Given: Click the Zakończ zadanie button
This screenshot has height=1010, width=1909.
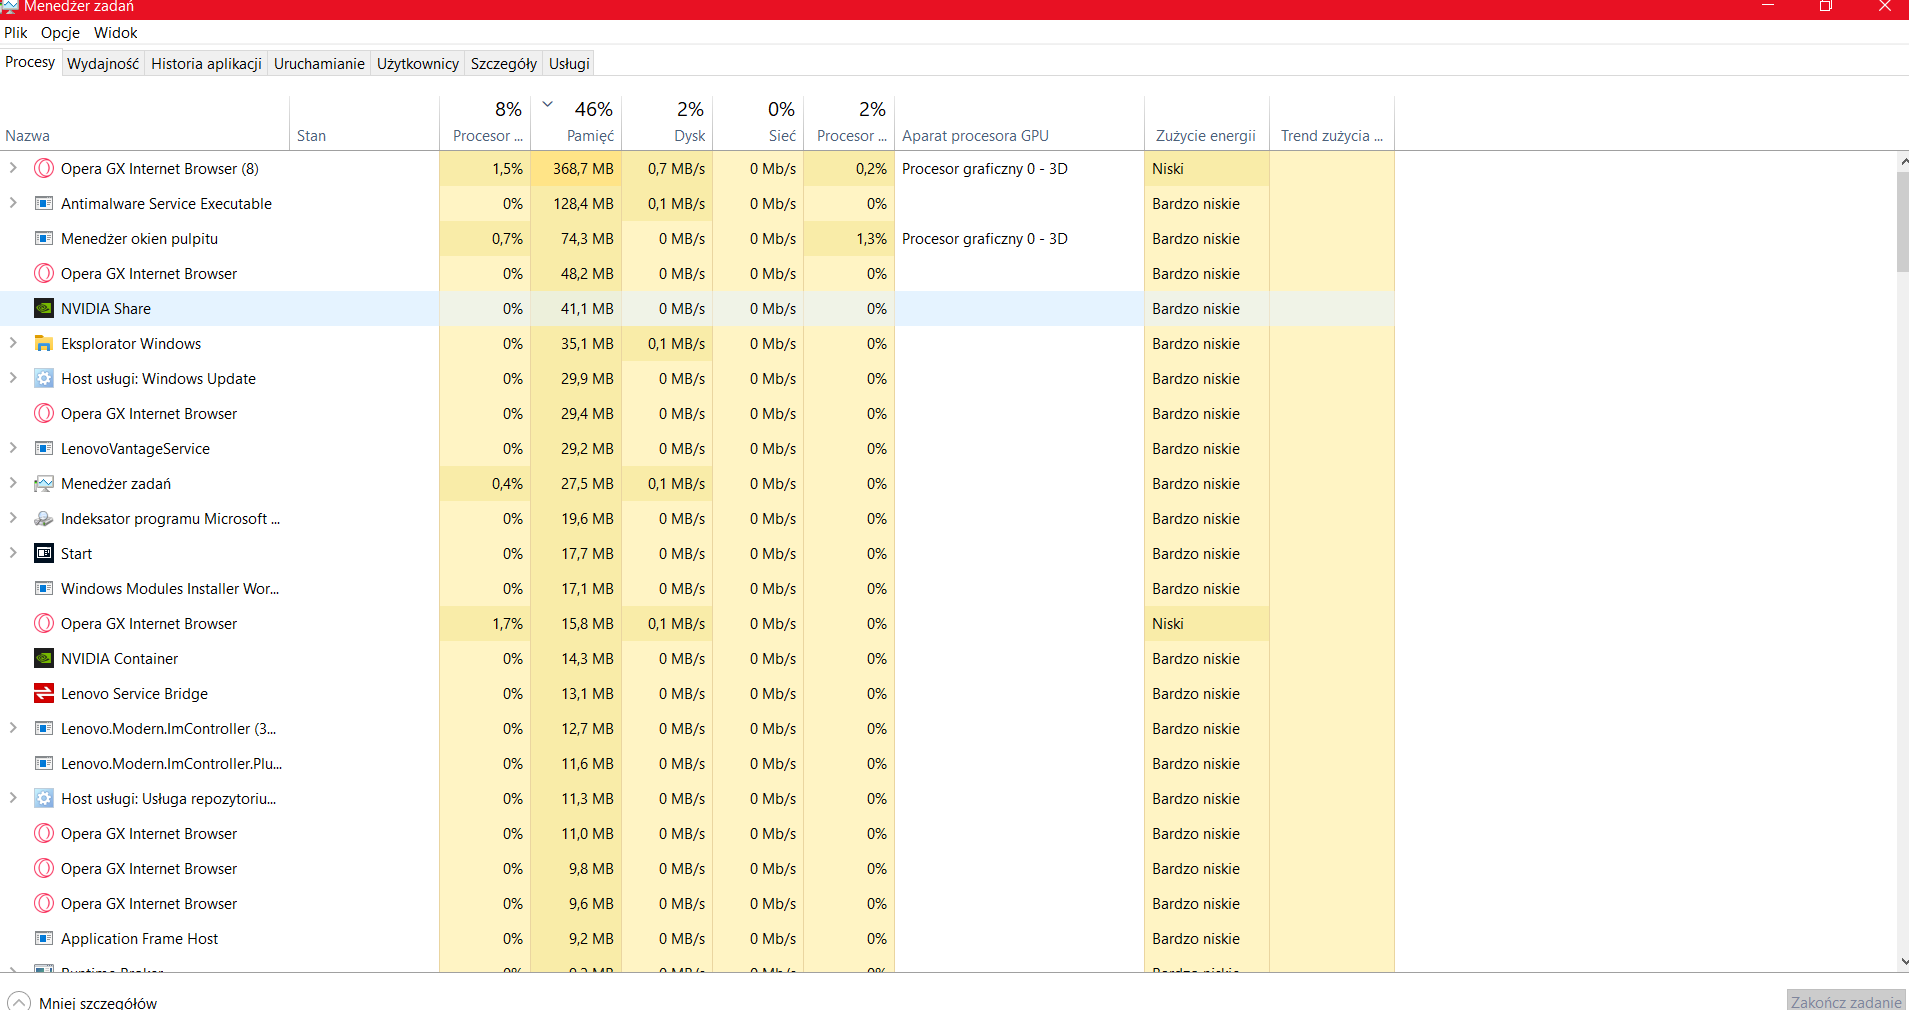Looking at the screenshot, I should point(1846,1002).
